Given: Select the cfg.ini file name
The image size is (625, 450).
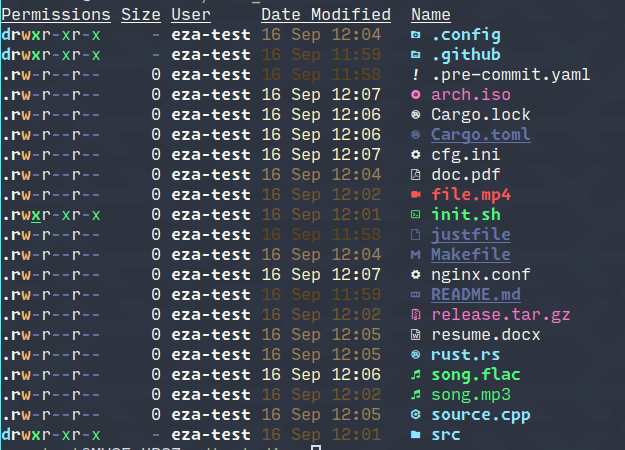Looking at the screenshot, I should click(466, 155).
